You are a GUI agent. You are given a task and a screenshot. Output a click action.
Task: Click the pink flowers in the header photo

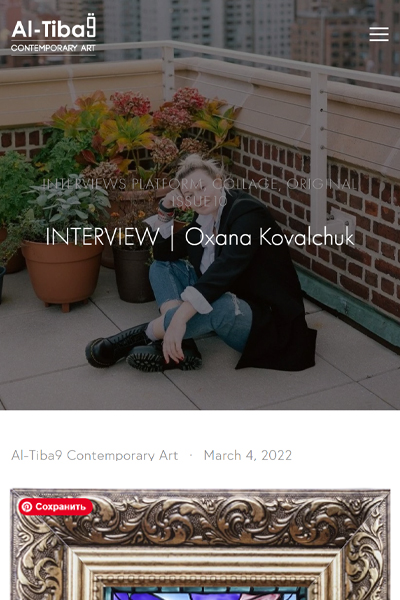(130, 103)
